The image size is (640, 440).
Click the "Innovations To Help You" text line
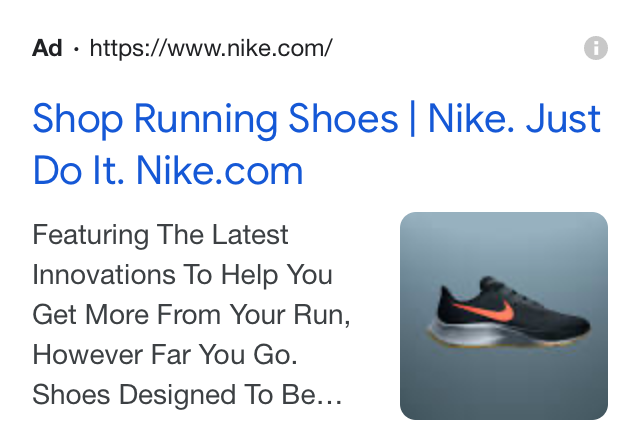[182, 274]
